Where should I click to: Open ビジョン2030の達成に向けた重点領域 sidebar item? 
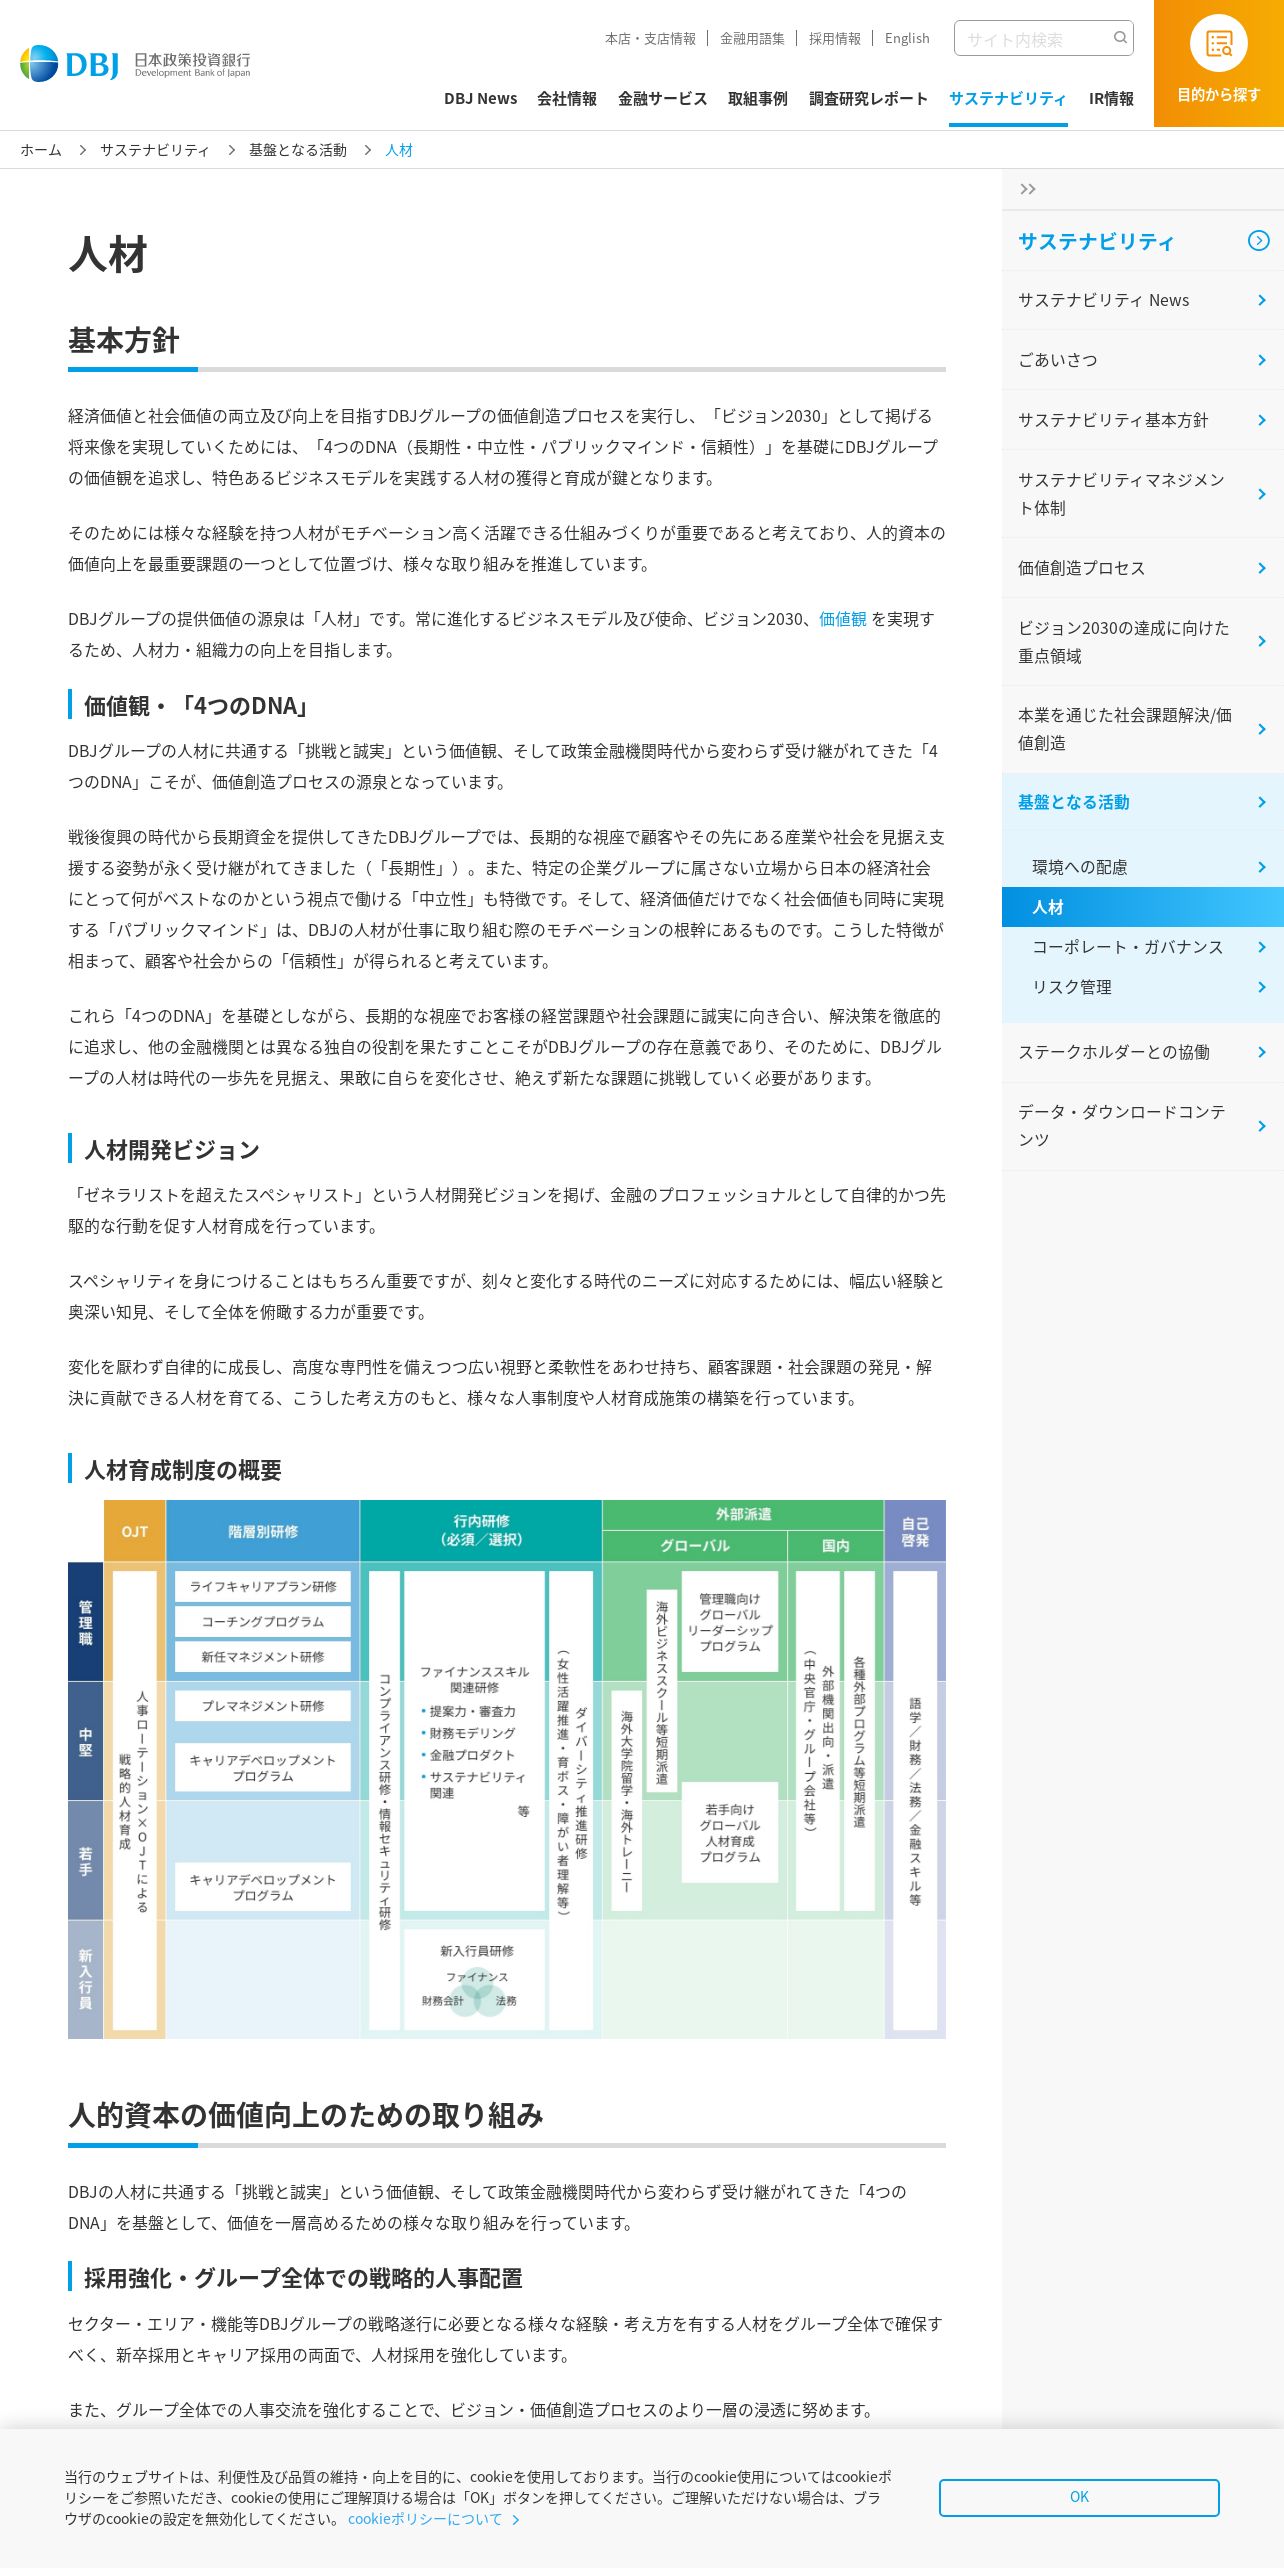pyautogui.click(x=1143, y=642)
